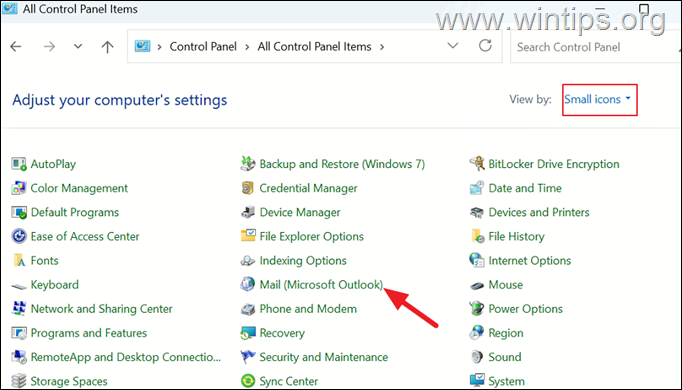Open the Mail (Microsoft Outlook) link
The image size is (682, 390).
(x=321, y=285)
